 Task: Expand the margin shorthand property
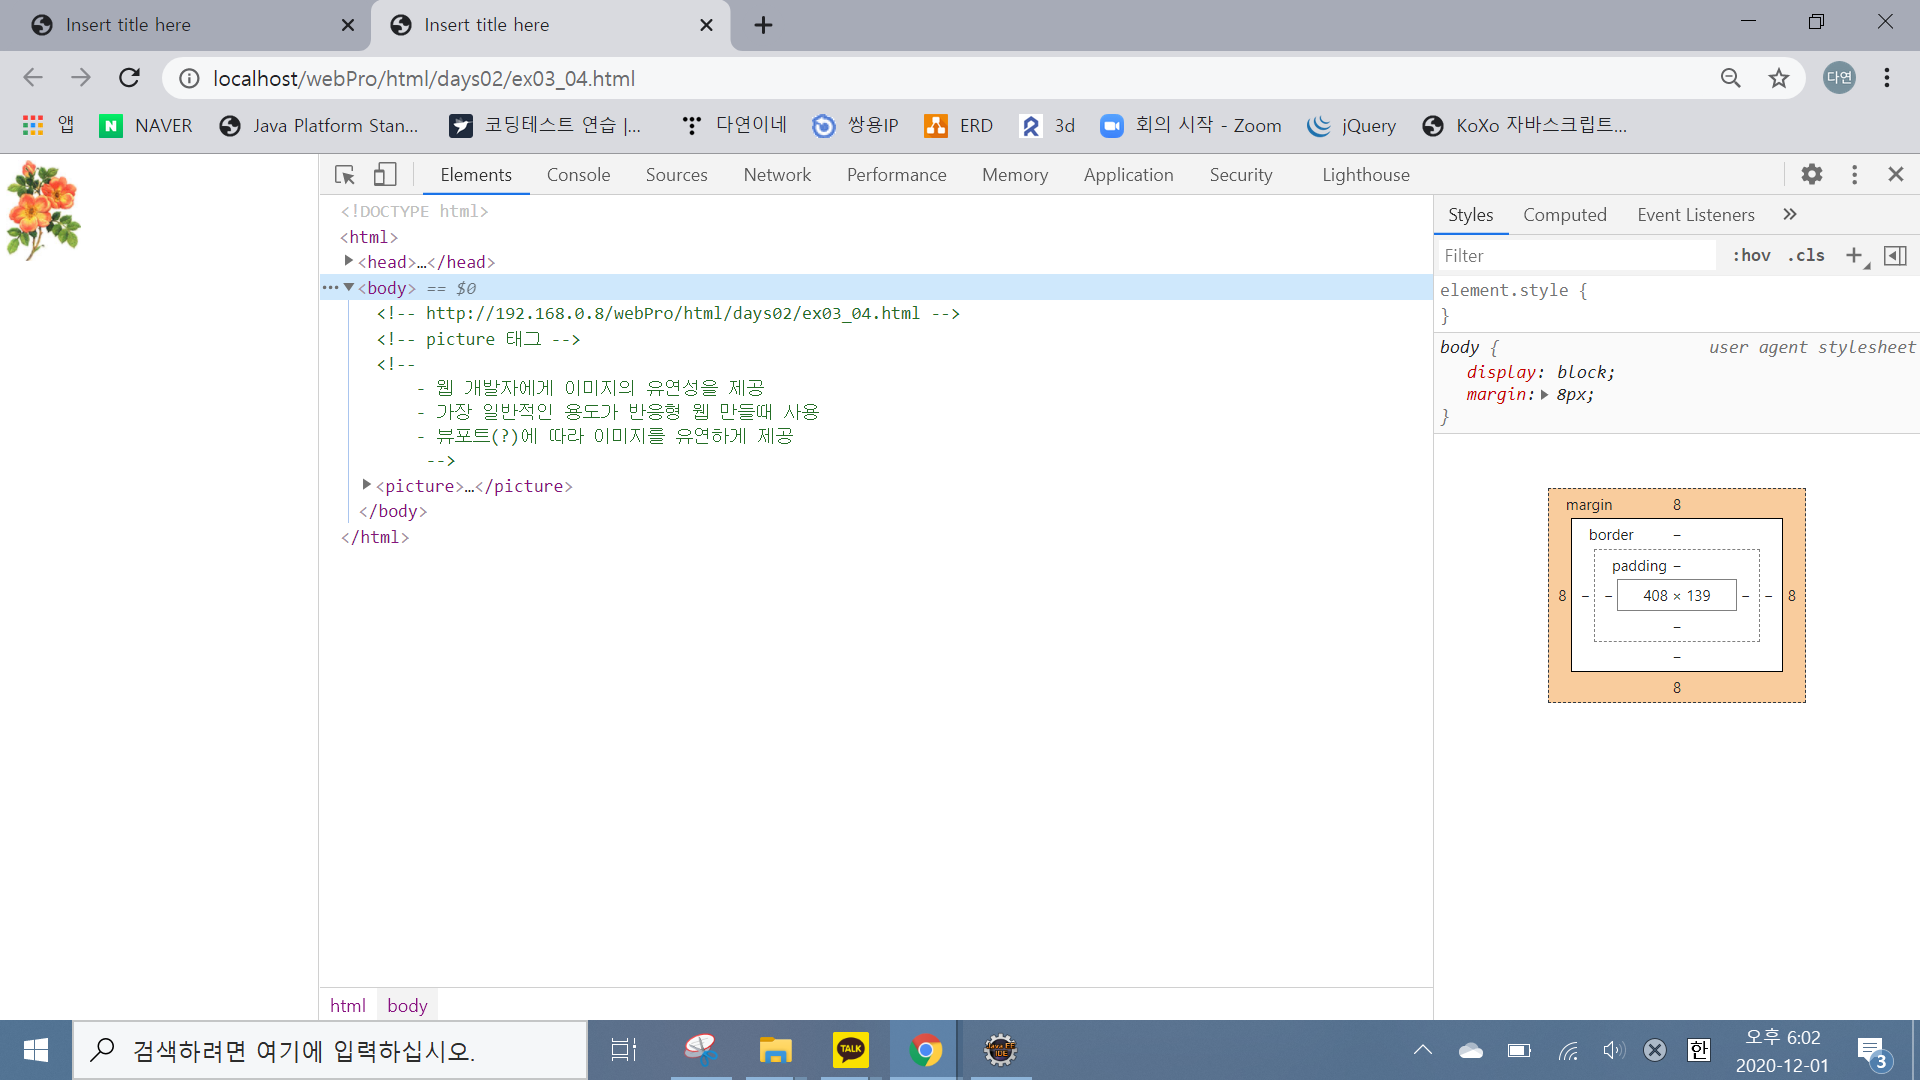1545,395
